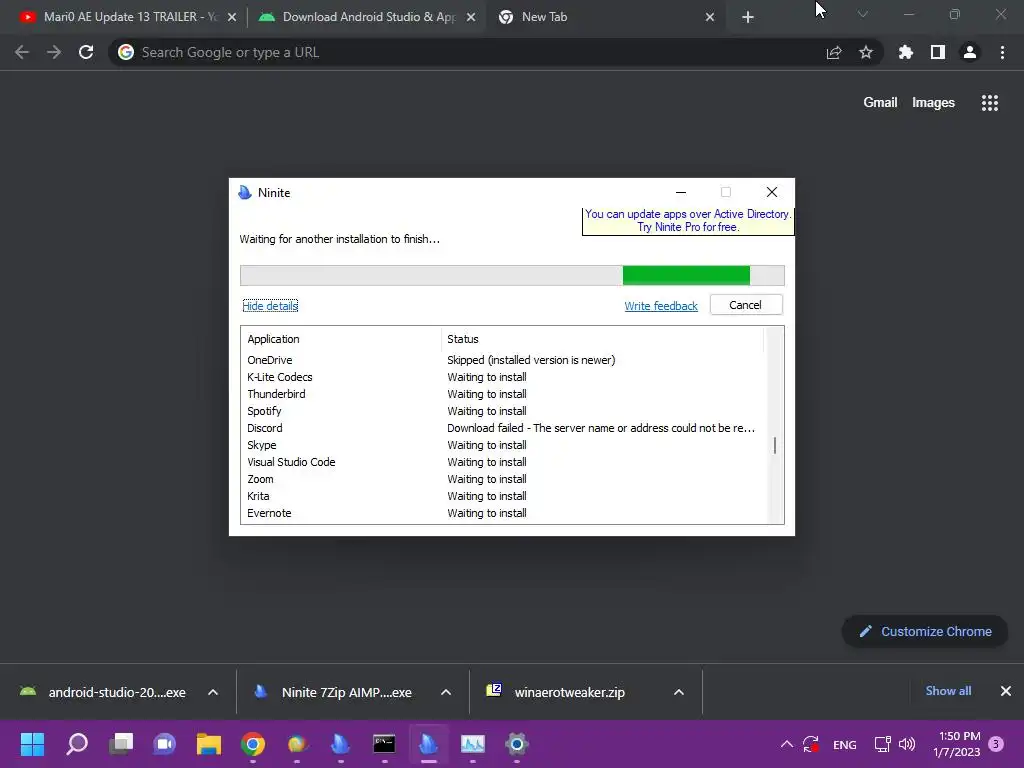Screen dimensions: 1024x768
Task: Switch to Download Android Studio tab
Action: point(366,17)
